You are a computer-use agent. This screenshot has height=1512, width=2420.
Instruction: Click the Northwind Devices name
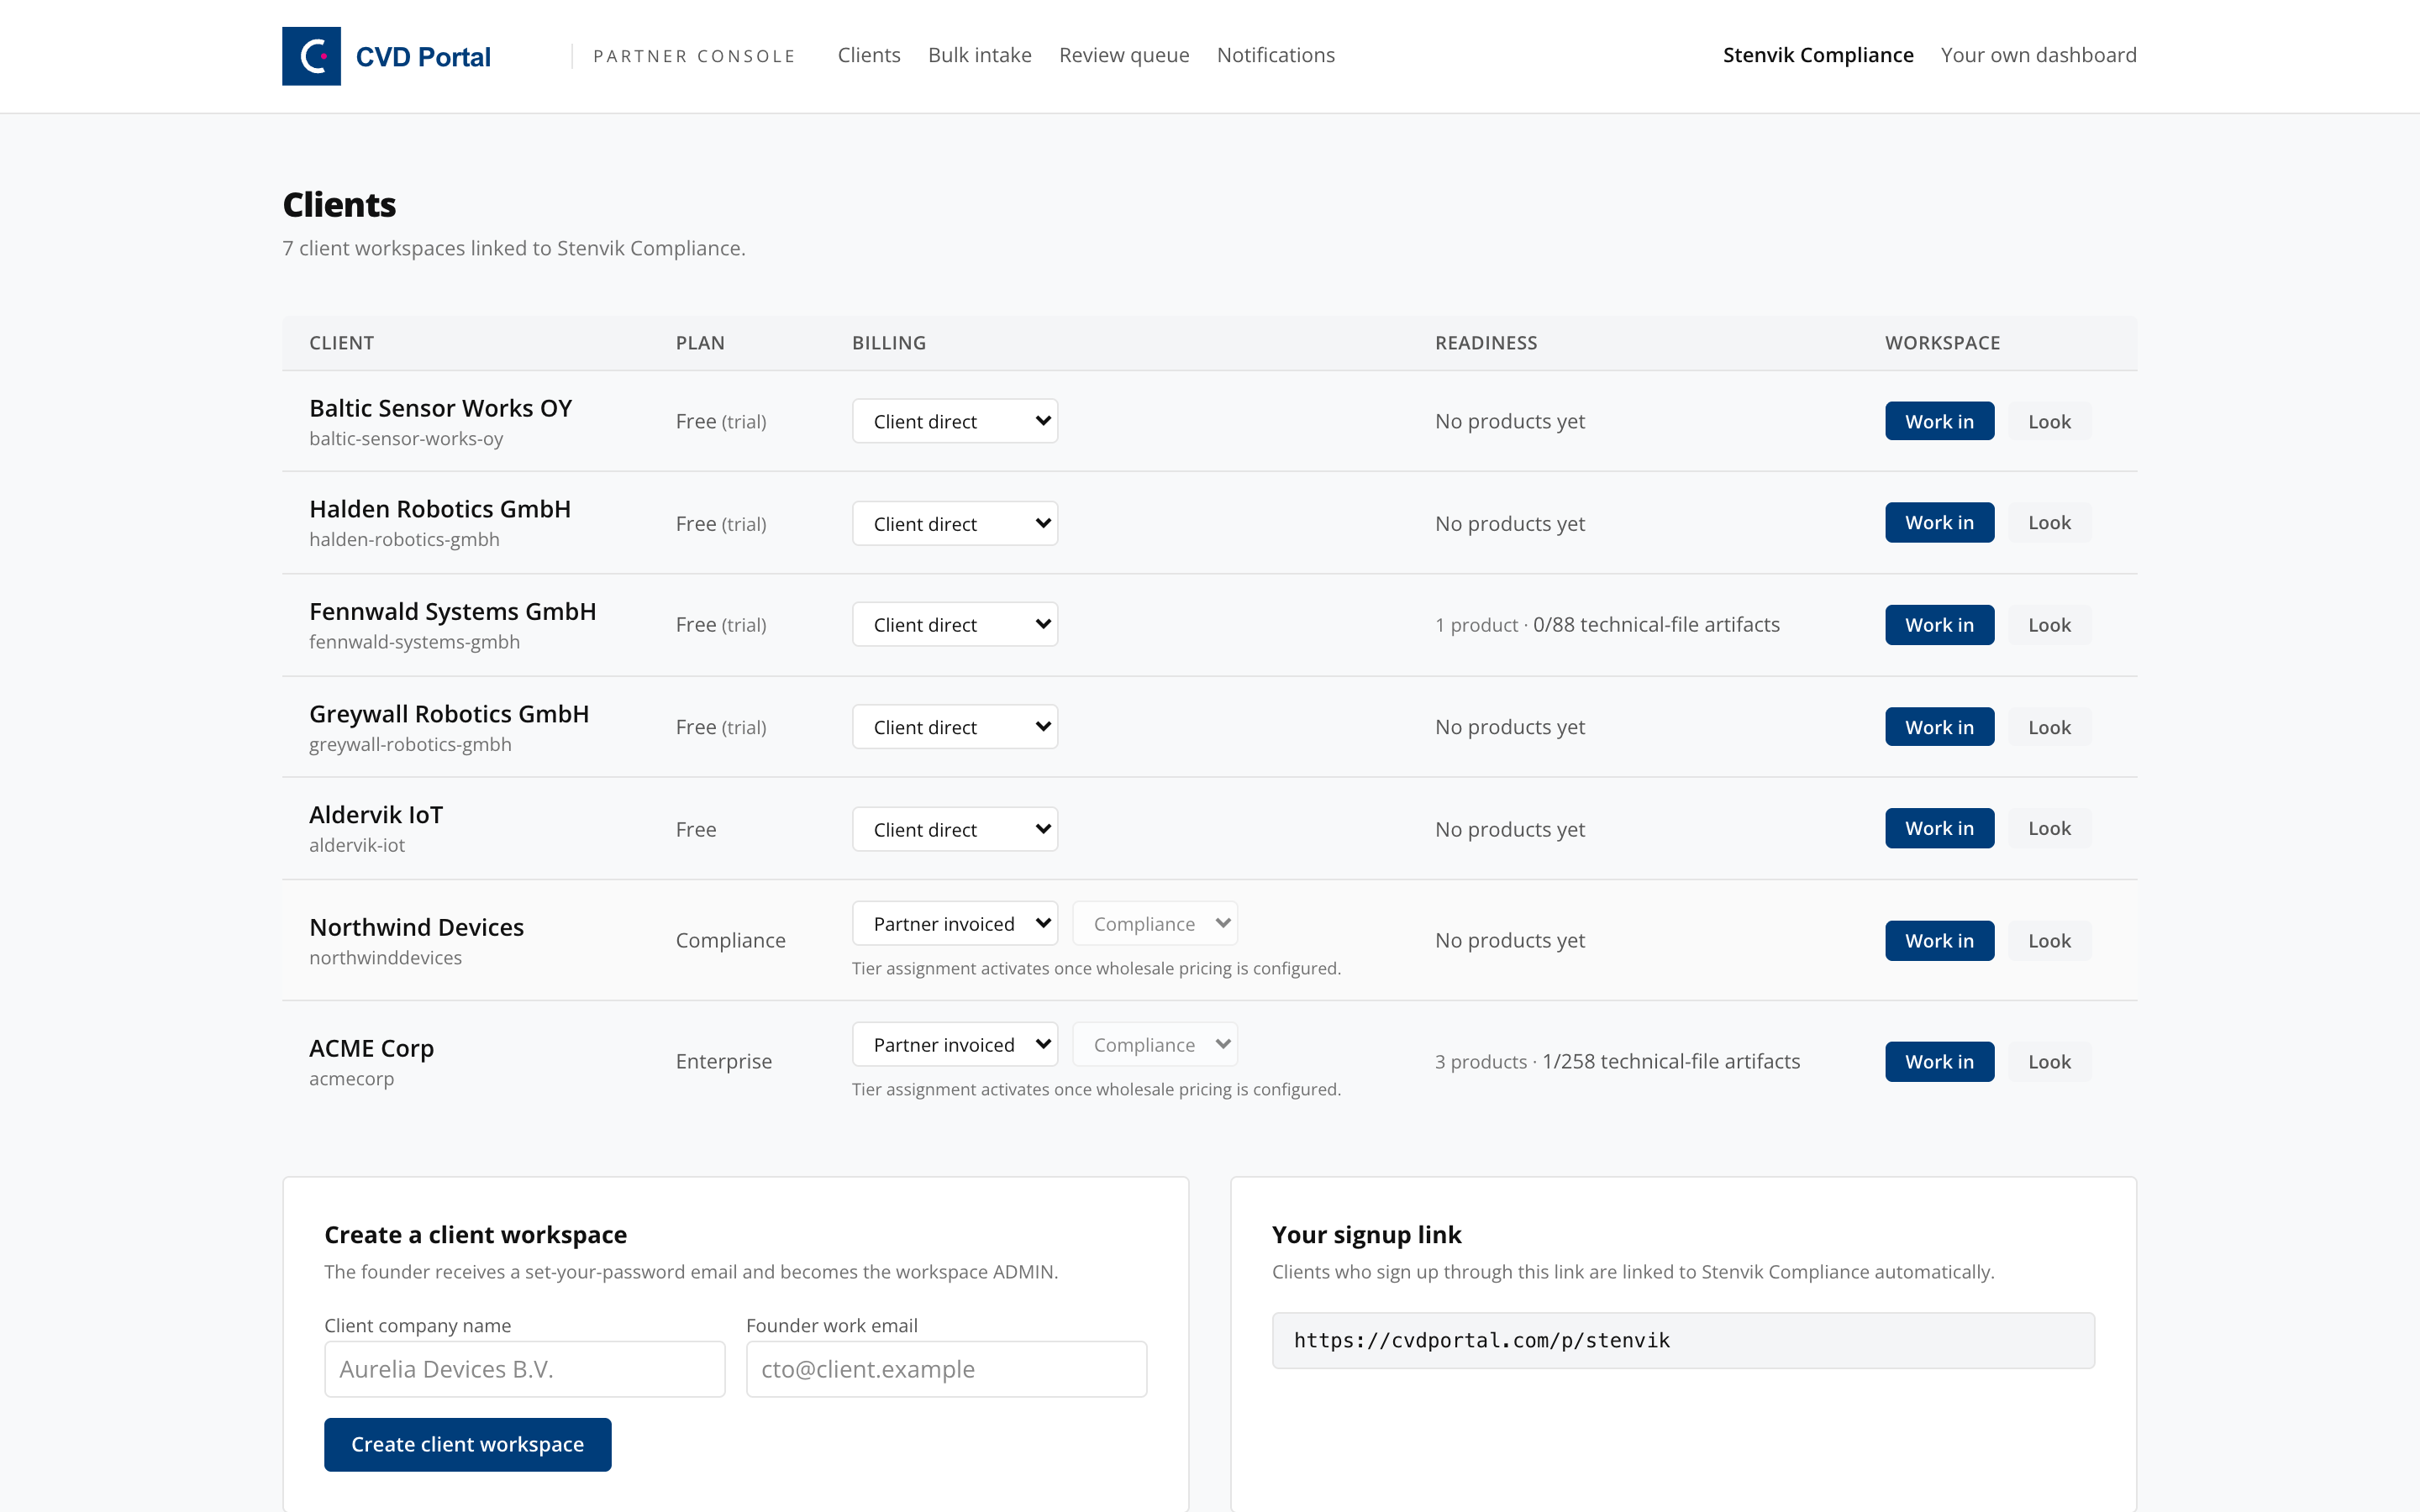point(416,927)
